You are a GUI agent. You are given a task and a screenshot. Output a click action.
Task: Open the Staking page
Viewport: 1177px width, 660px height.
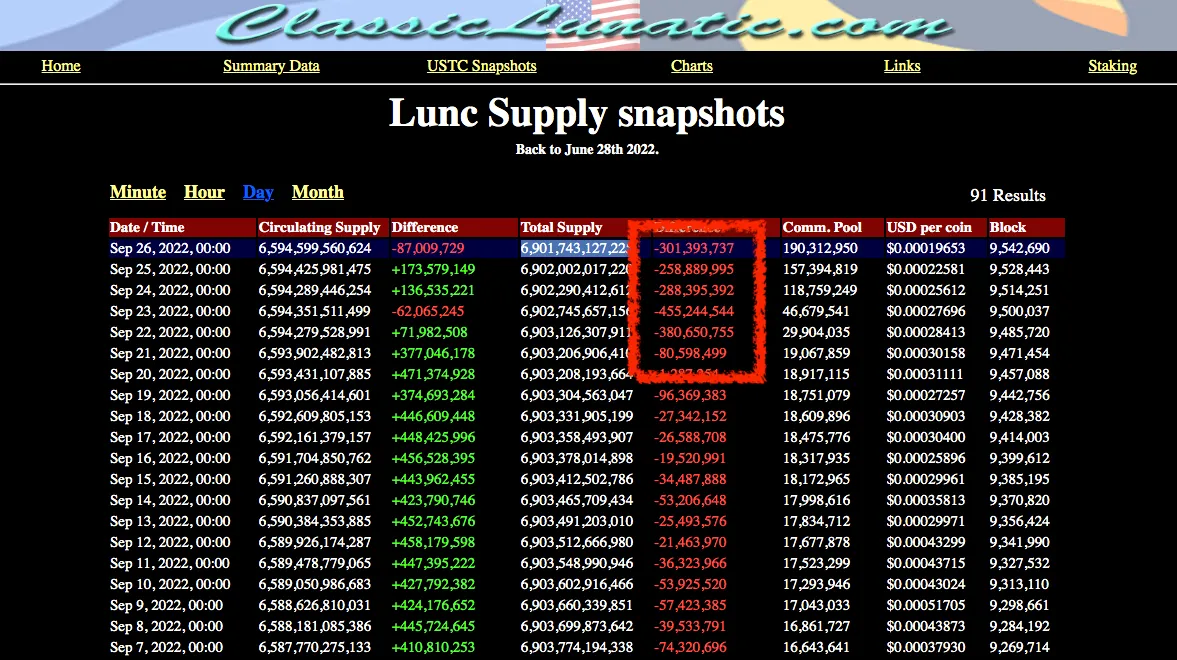1112,66
